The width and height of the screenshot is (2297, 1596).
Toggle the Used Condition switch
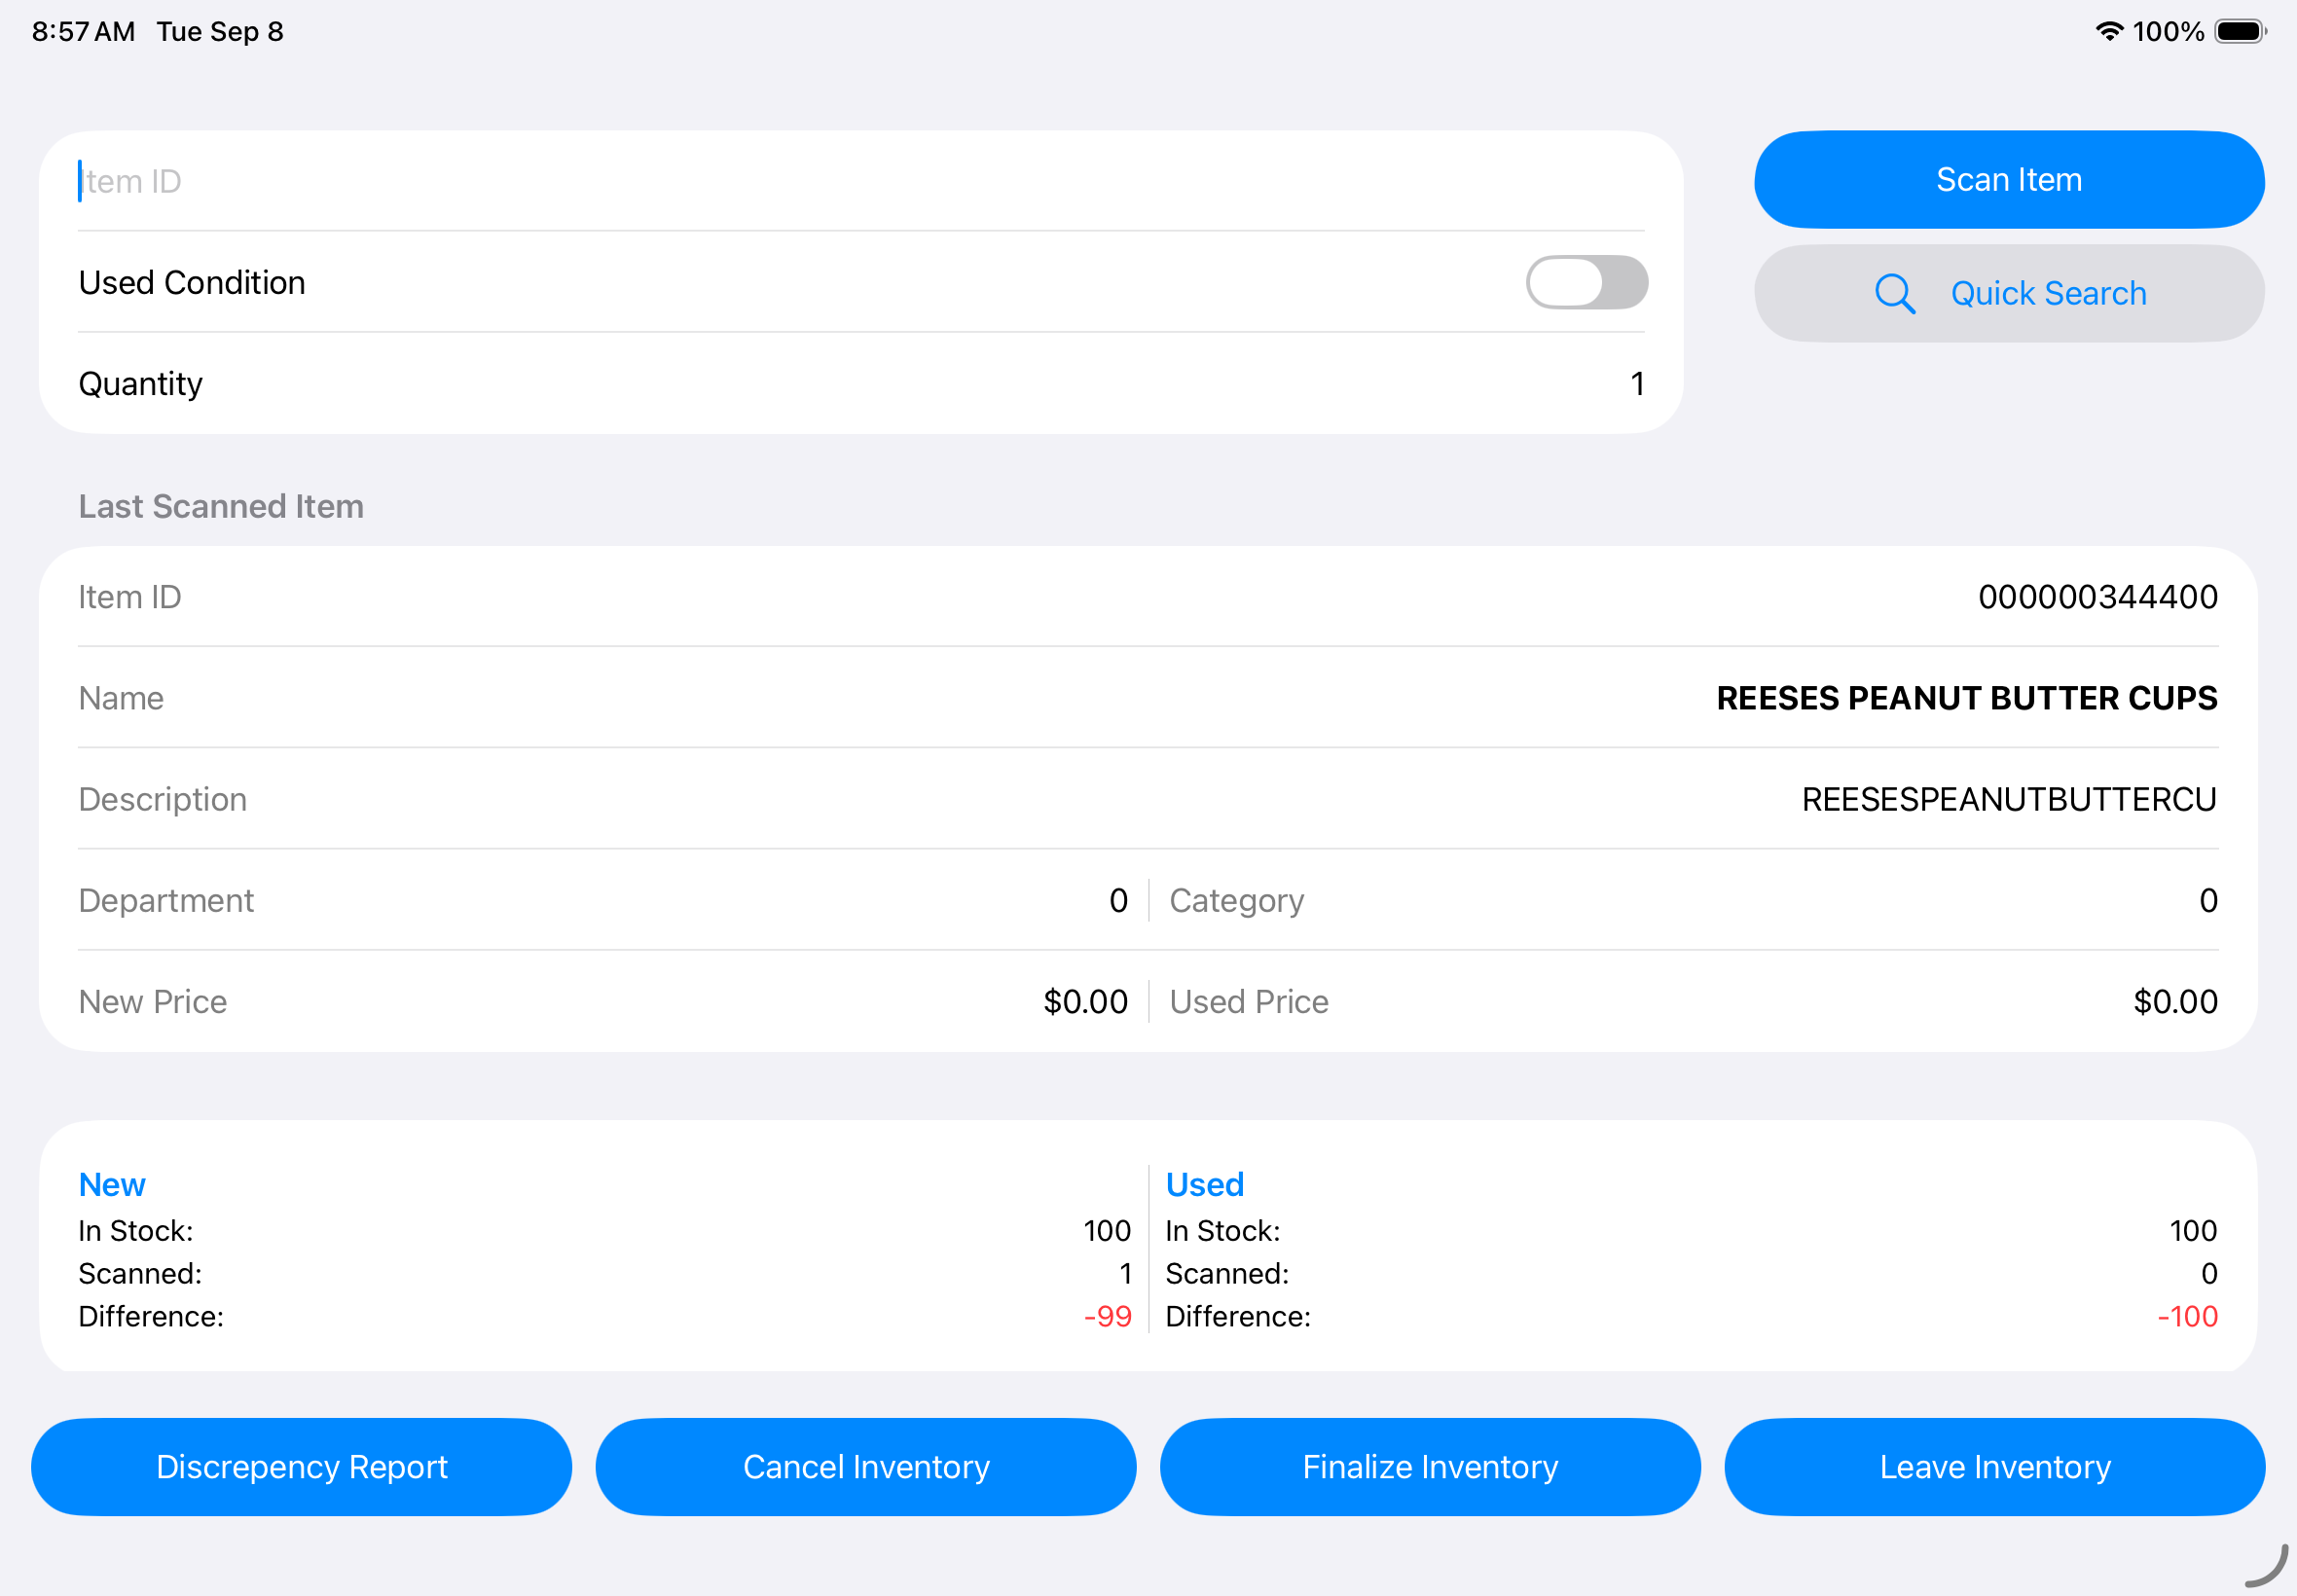point(1586,282)
